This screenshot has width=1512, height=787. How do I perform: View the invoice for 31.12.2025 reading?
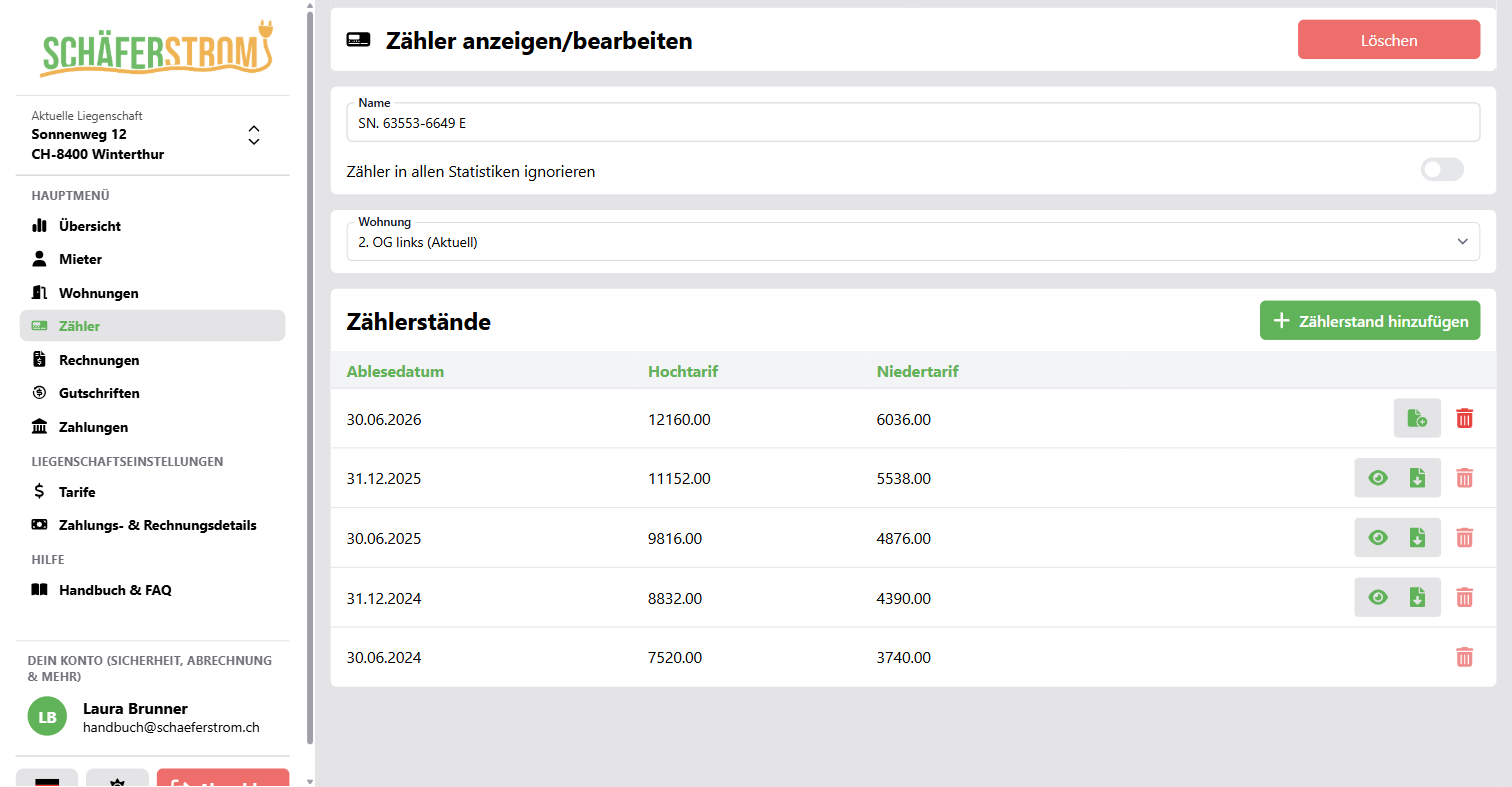1378,478
